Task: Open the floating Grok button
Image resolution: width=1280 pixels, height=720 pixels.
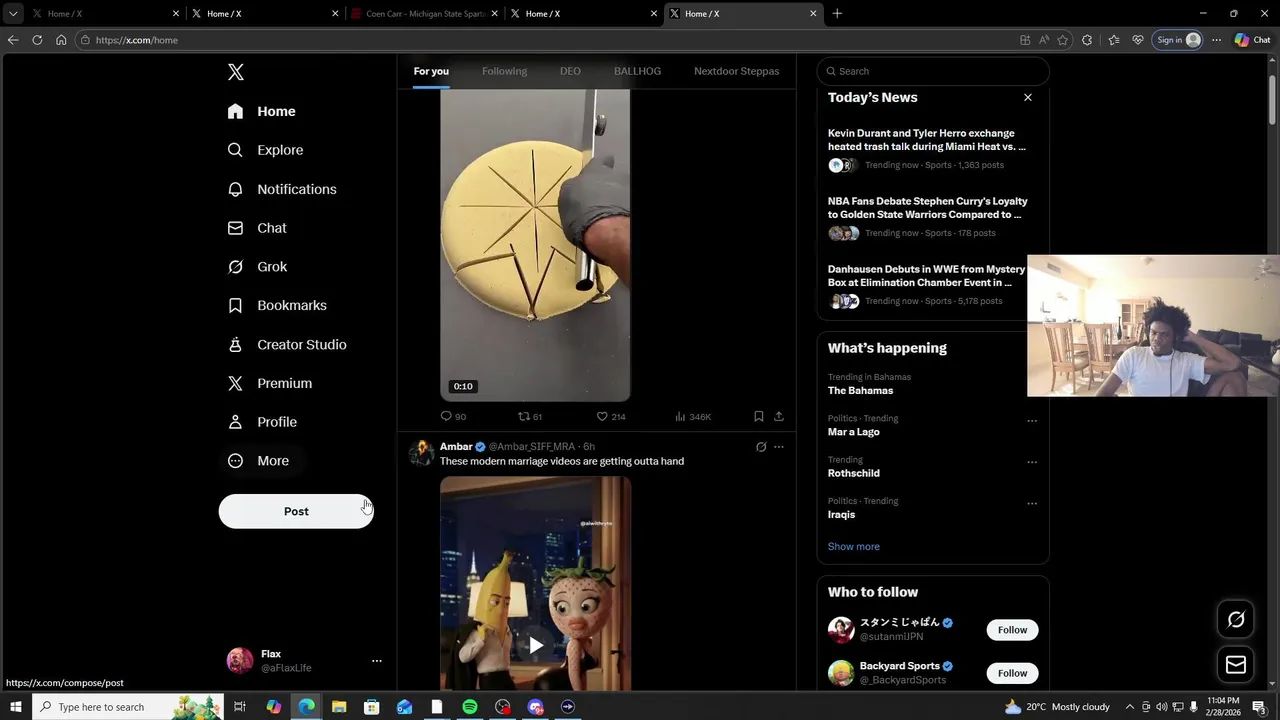Action: point(1236,619)
